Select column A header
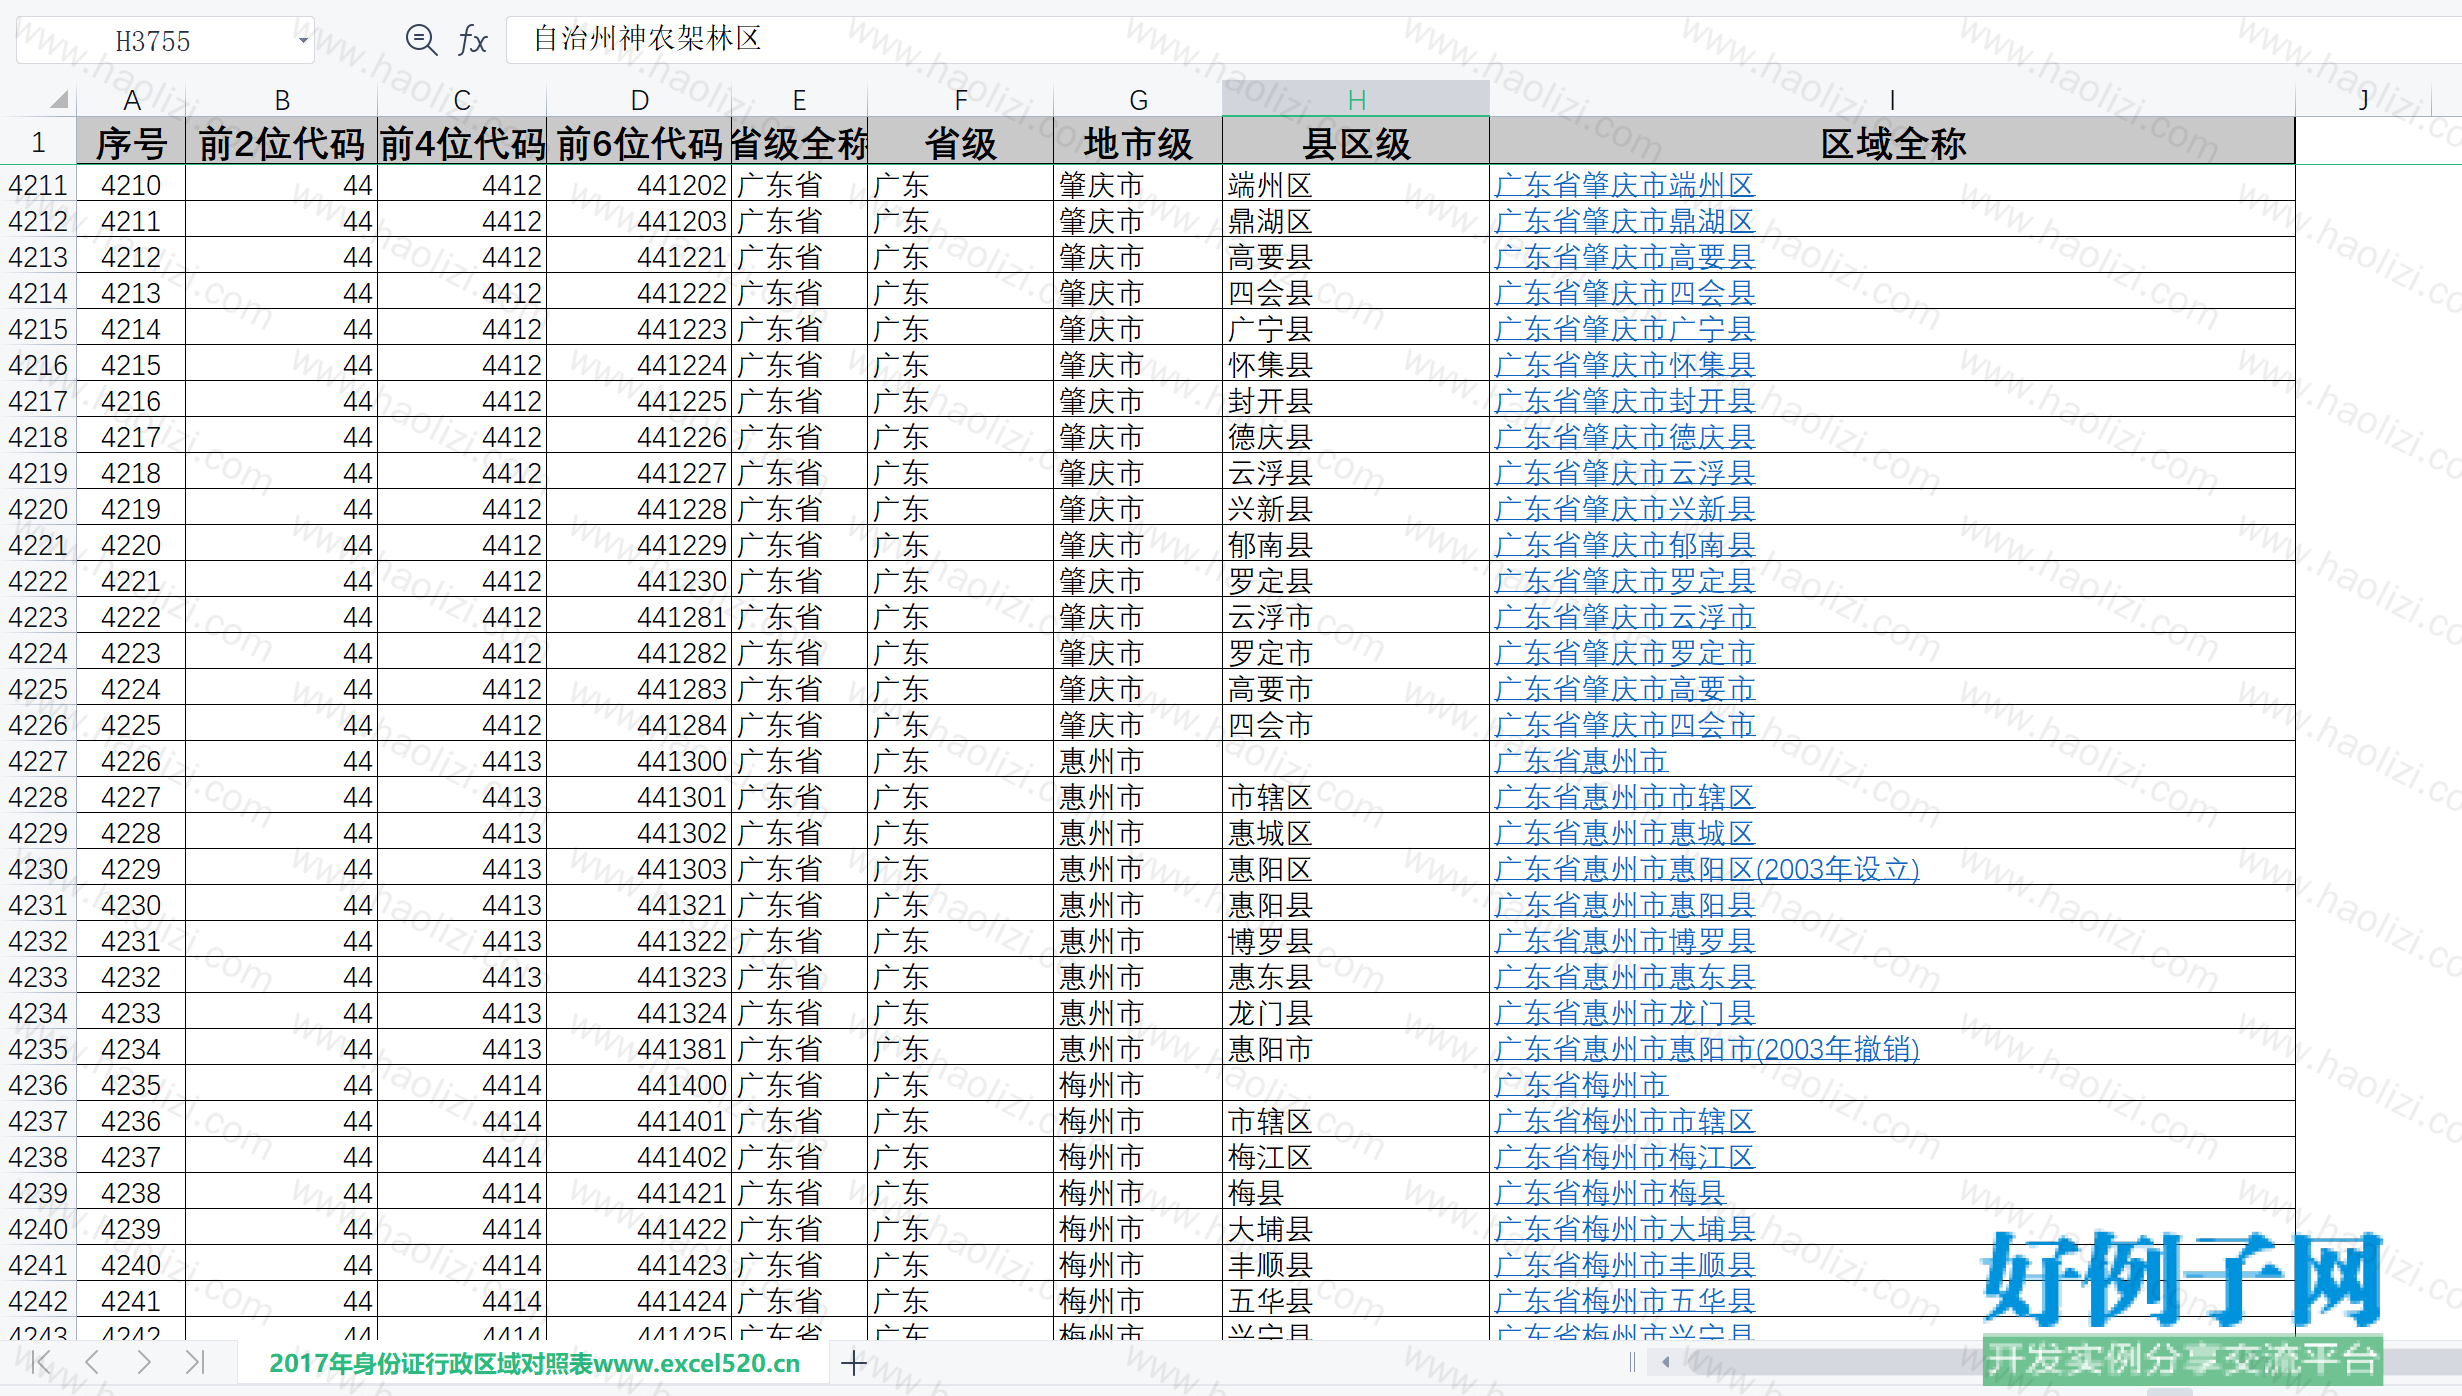This screenshot has height=1396, width=2462. tap(131, 100)
